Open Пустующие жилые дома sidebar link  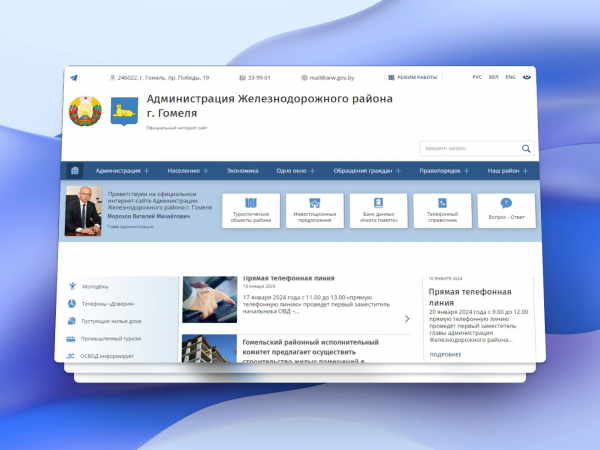[x=111, y=321]
